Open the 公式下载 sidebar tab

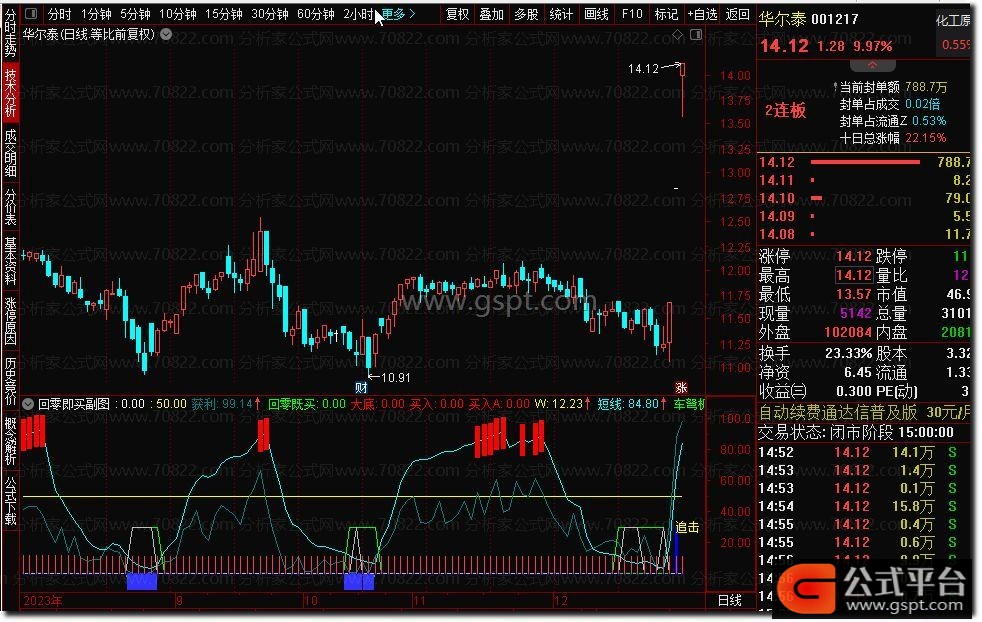11,501
